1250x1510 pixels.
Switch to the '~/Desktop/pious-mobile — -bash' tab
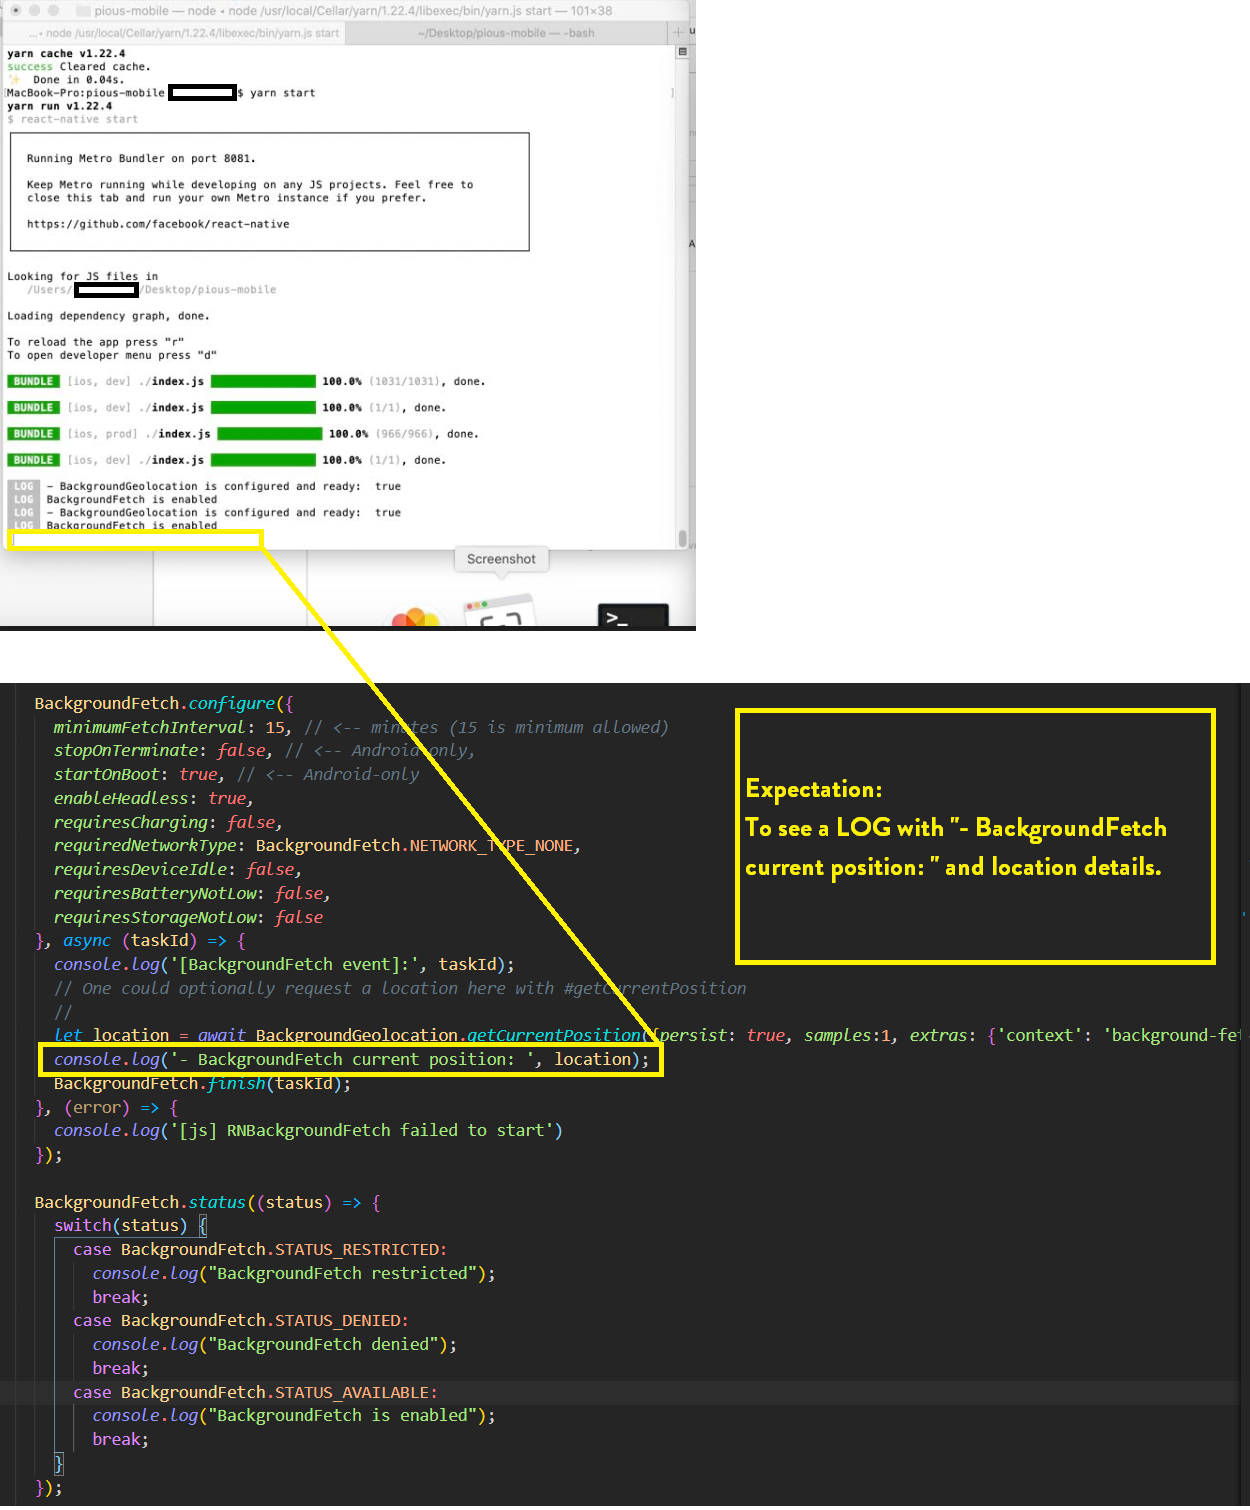[x=510, y=32]
